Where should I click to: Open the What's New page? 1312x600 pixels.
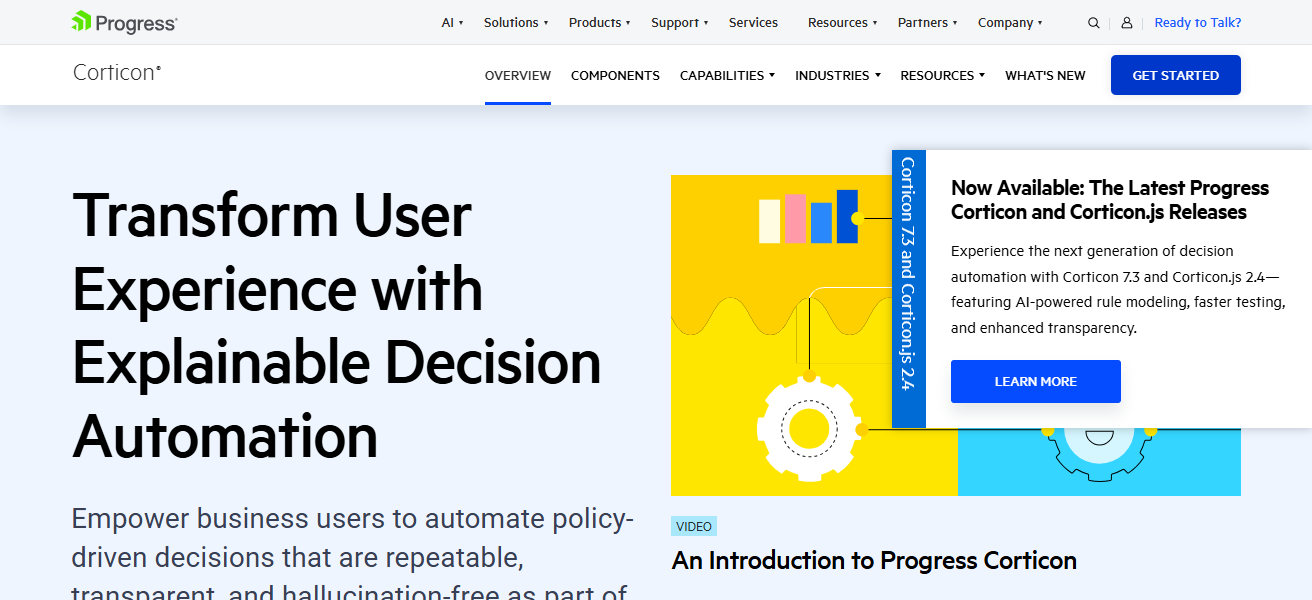click(1045, 76)
